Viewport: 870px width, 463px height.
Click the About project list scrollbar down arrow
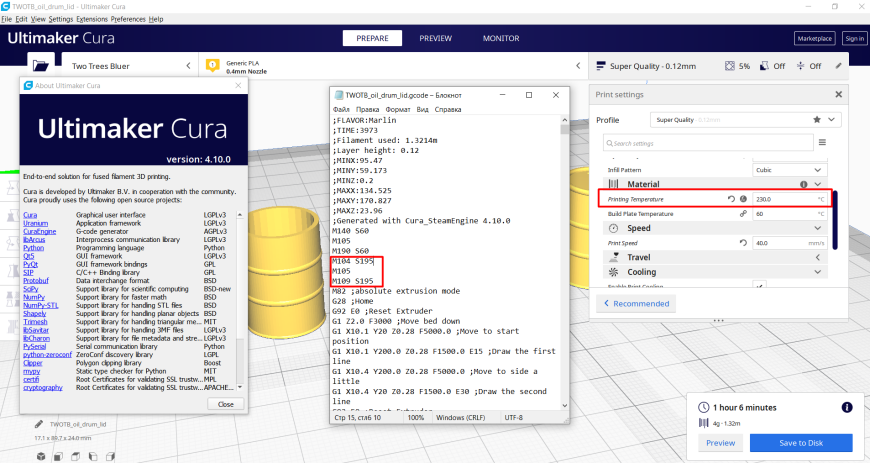pyautogui.click(x=240, y=387)
